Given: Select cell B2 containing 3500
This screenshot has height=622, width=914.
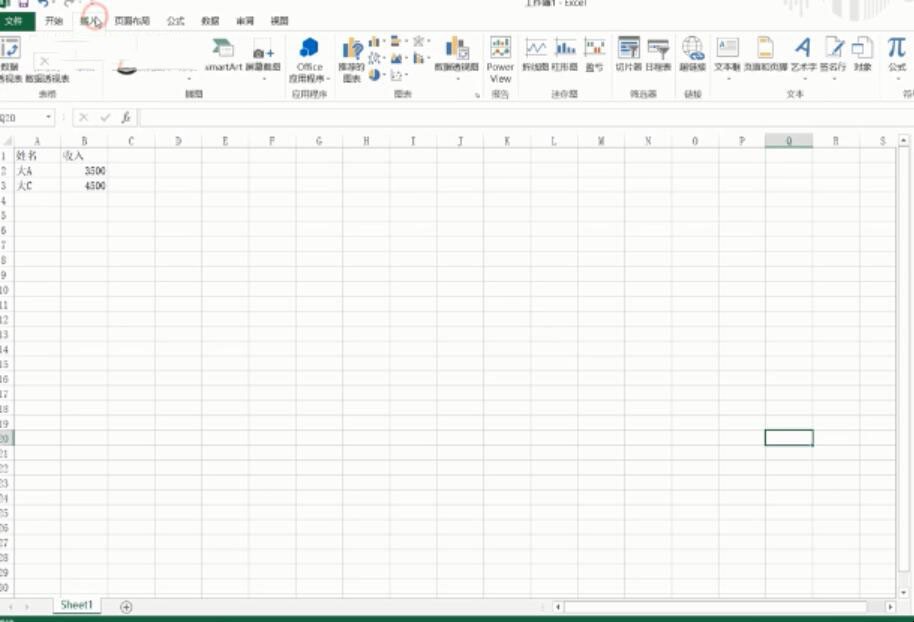Looking at the screenshot, I should [x=85, y=171].
